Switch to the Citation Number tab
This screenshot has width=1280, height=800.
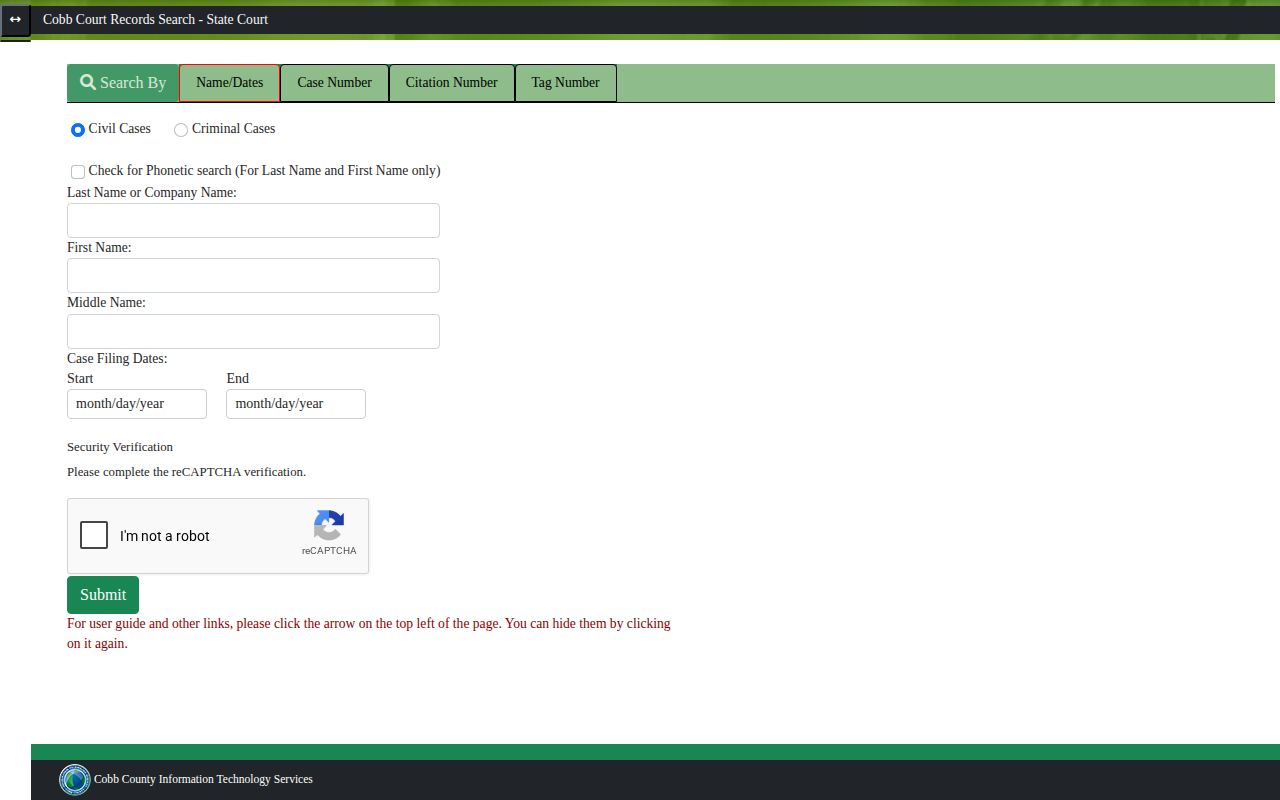(x=451, y=83)
